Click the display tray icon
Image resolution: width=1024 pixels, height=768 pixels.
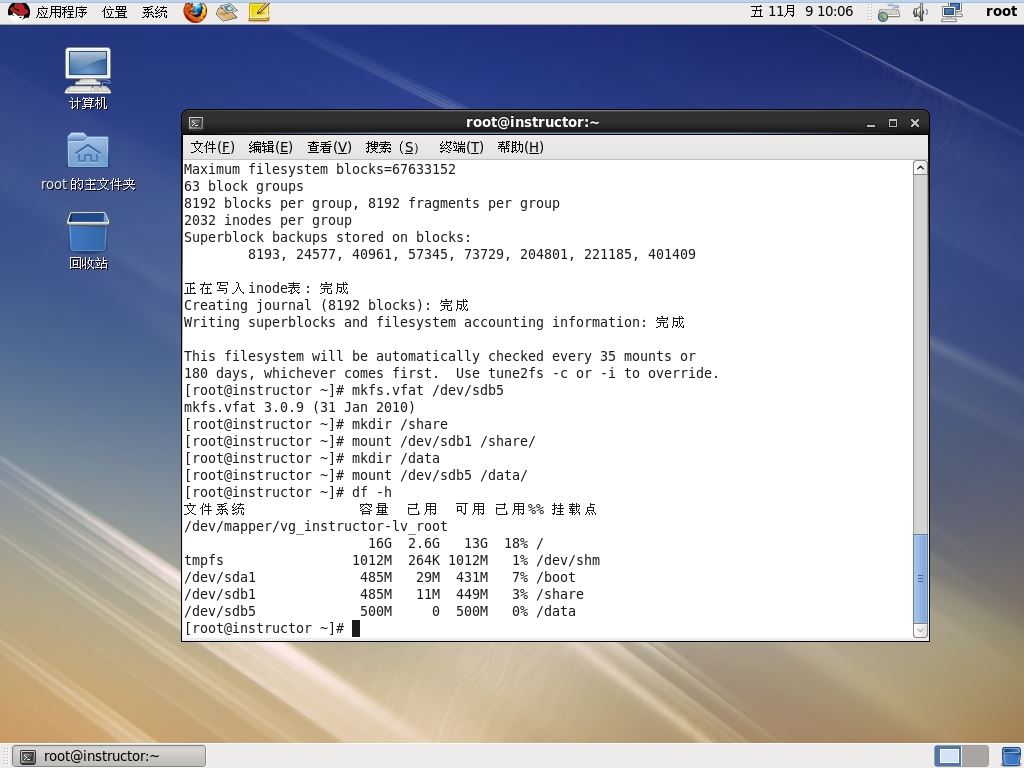pos(952,12)
